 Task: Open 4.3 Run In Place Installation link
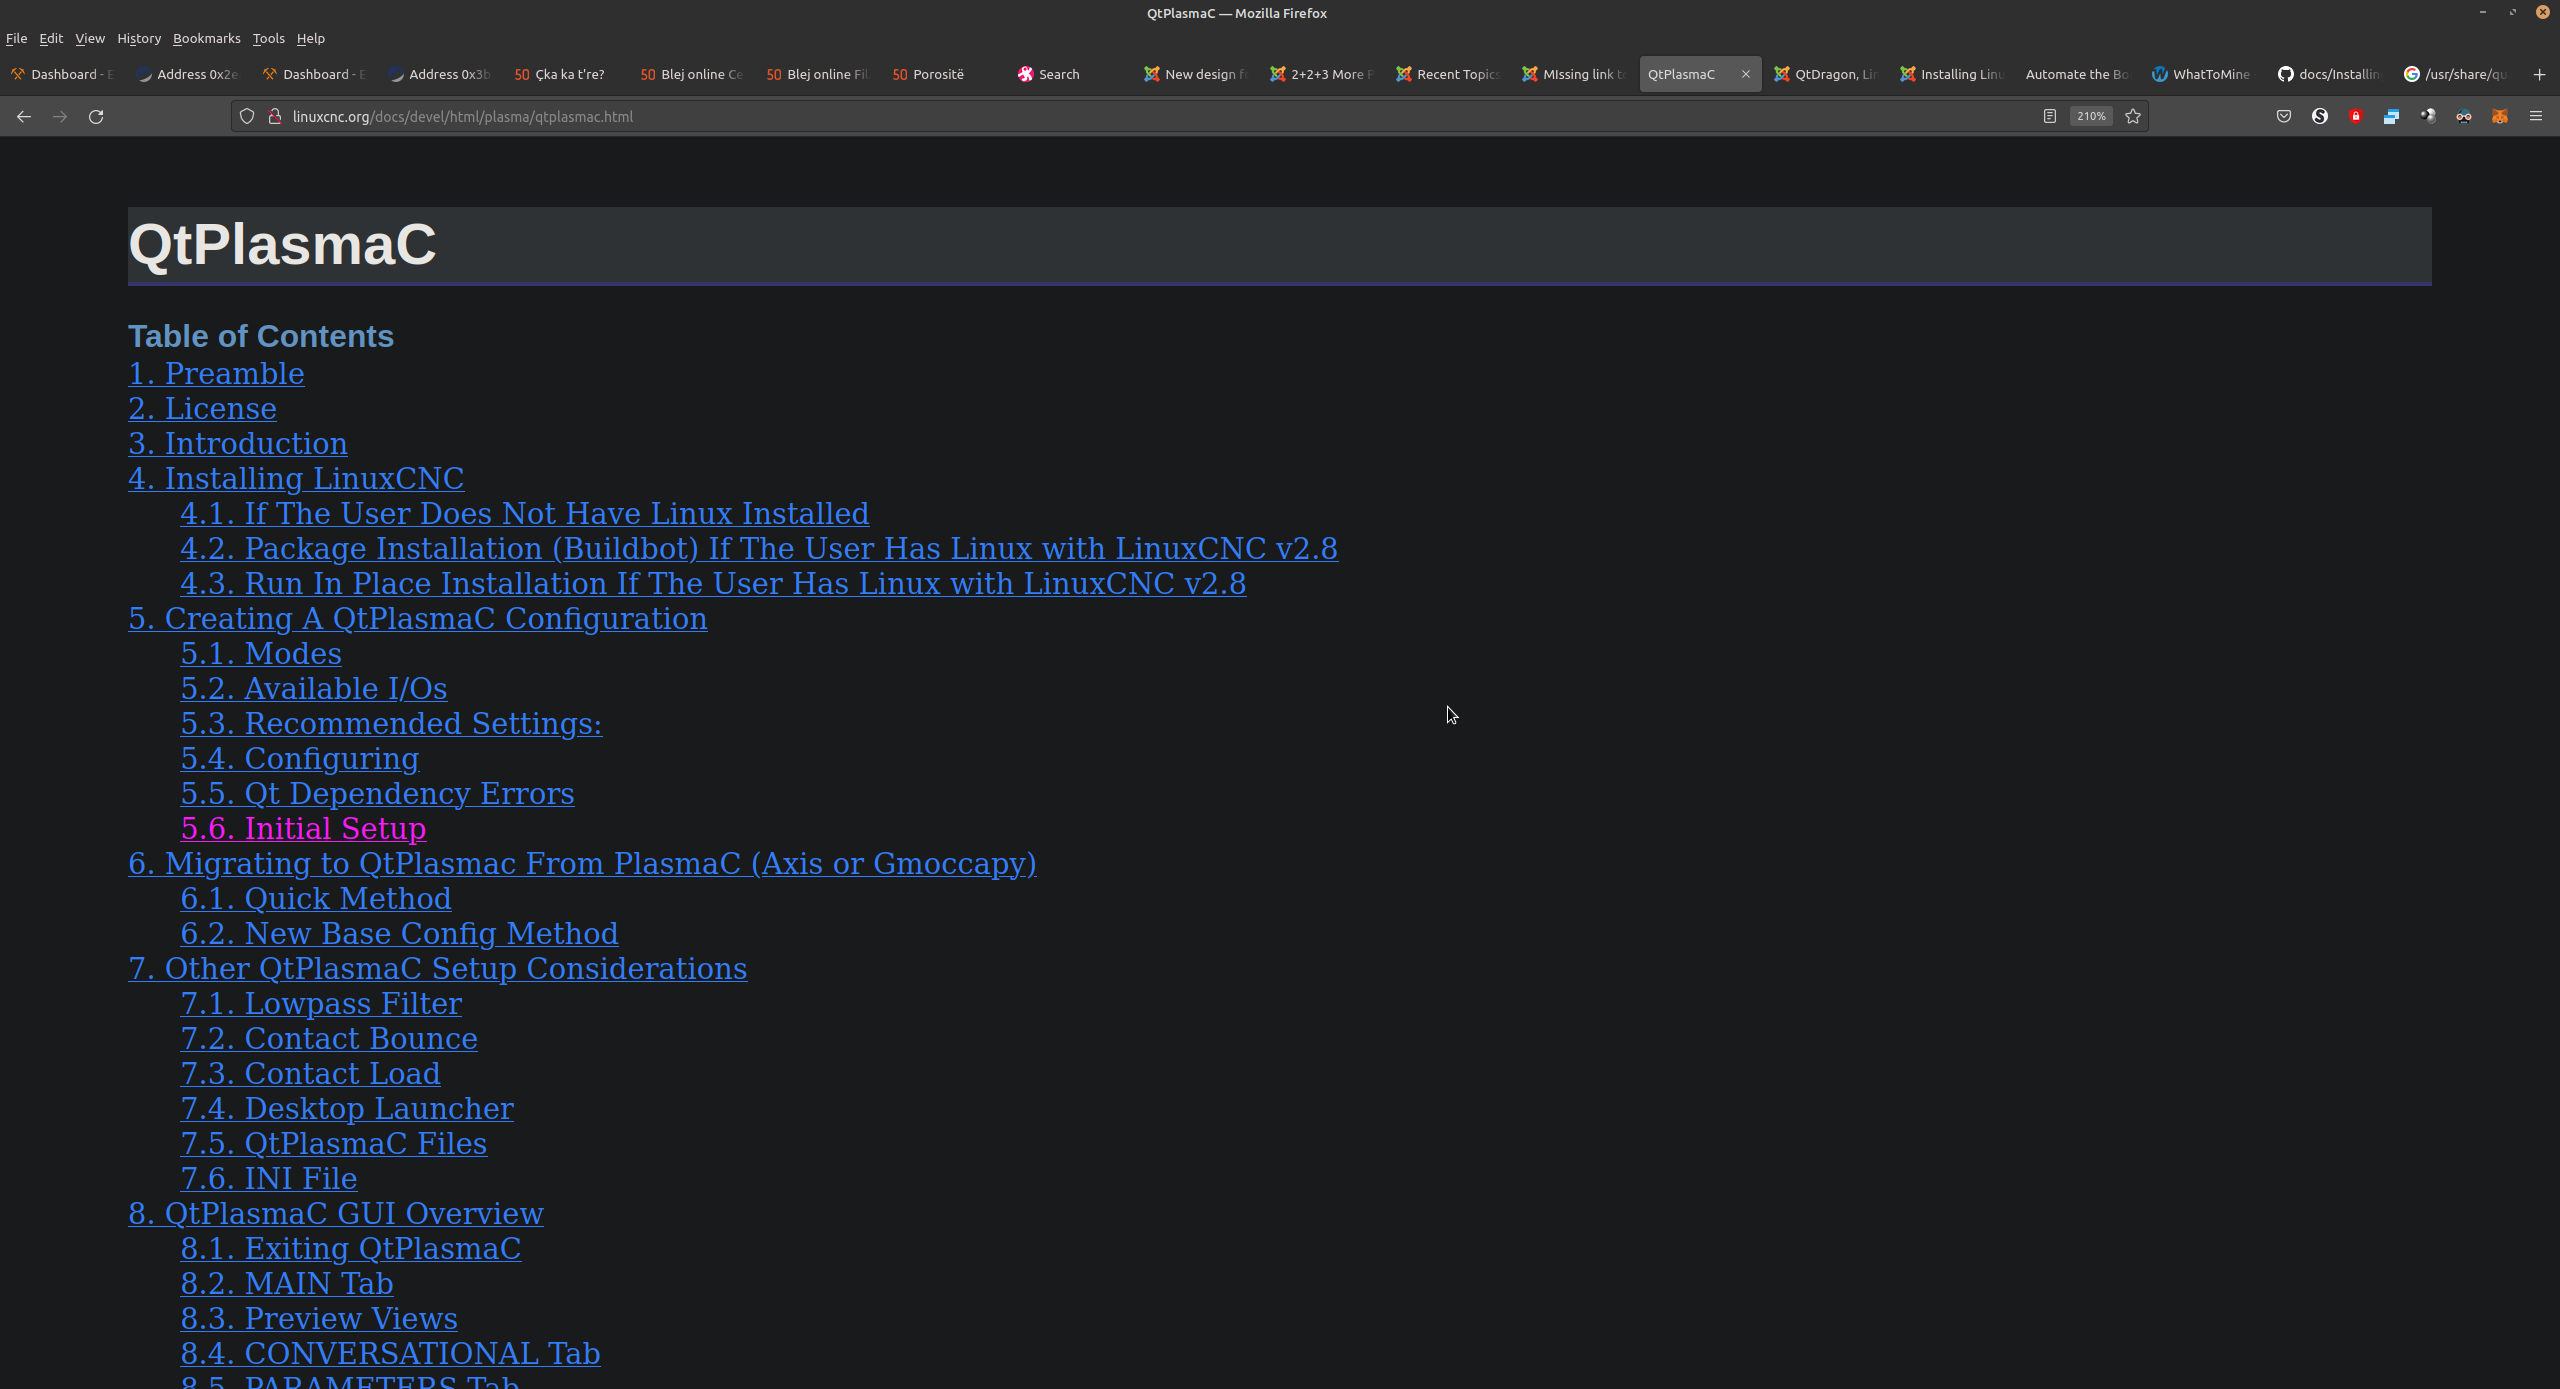pos(713,583)
